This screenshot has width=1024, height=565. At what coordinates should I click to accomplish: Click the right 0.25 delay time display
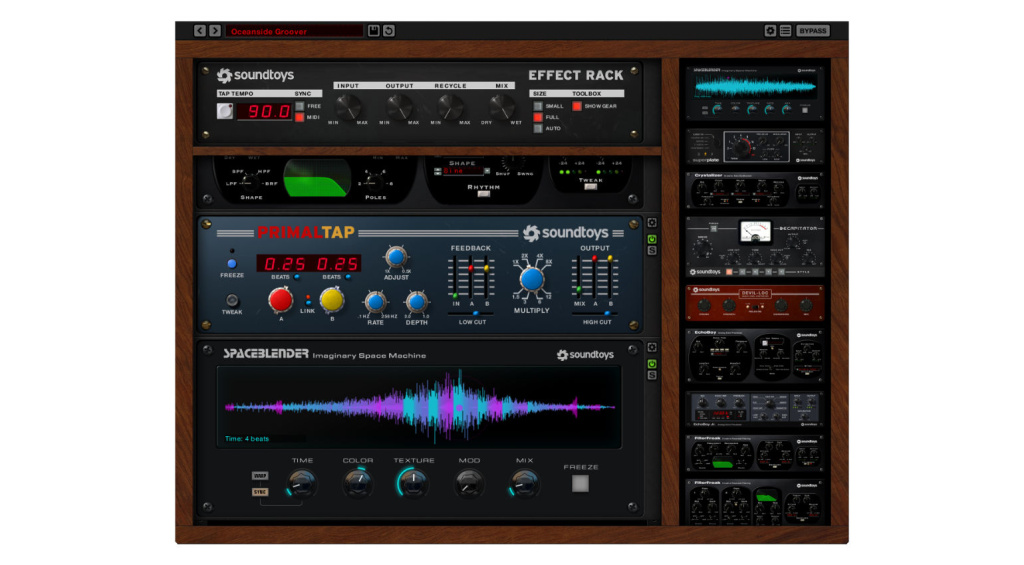(337, 263)
